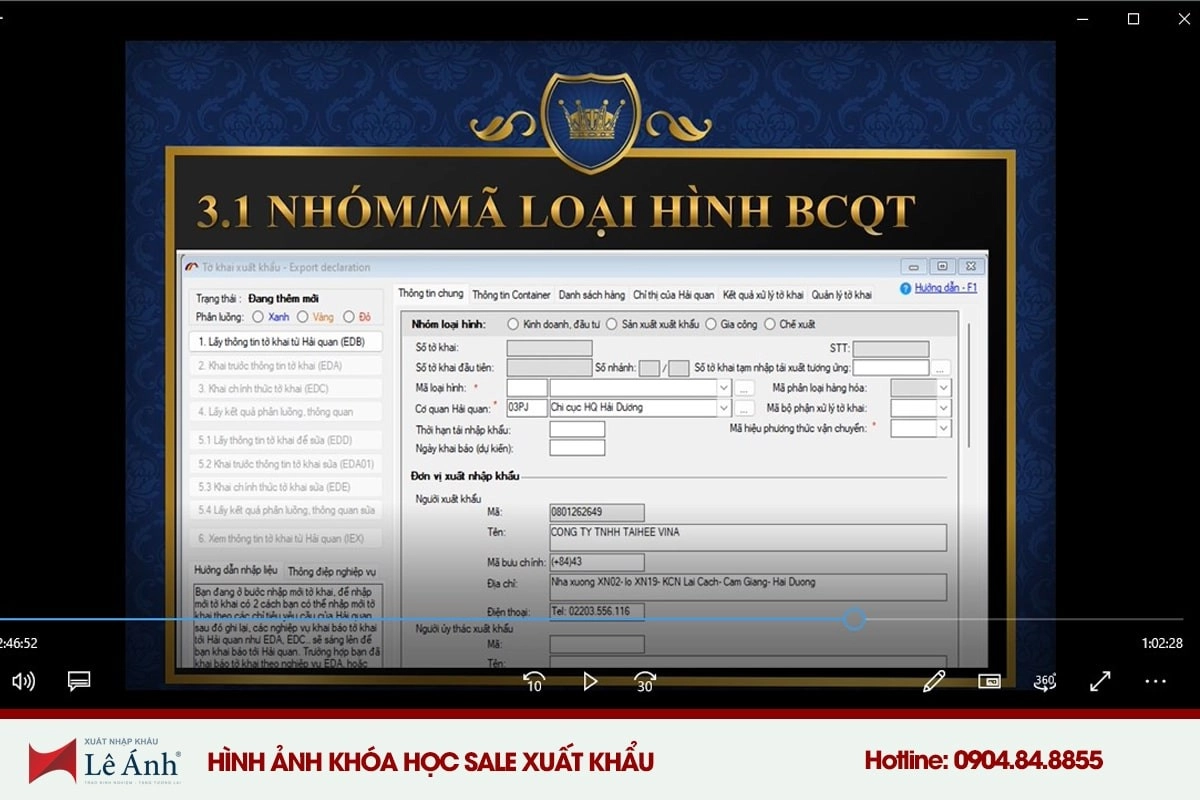Viewport: 1200px width, 800px height.
Task: Choose the Gia công radio option
Action: click(711, 324)
